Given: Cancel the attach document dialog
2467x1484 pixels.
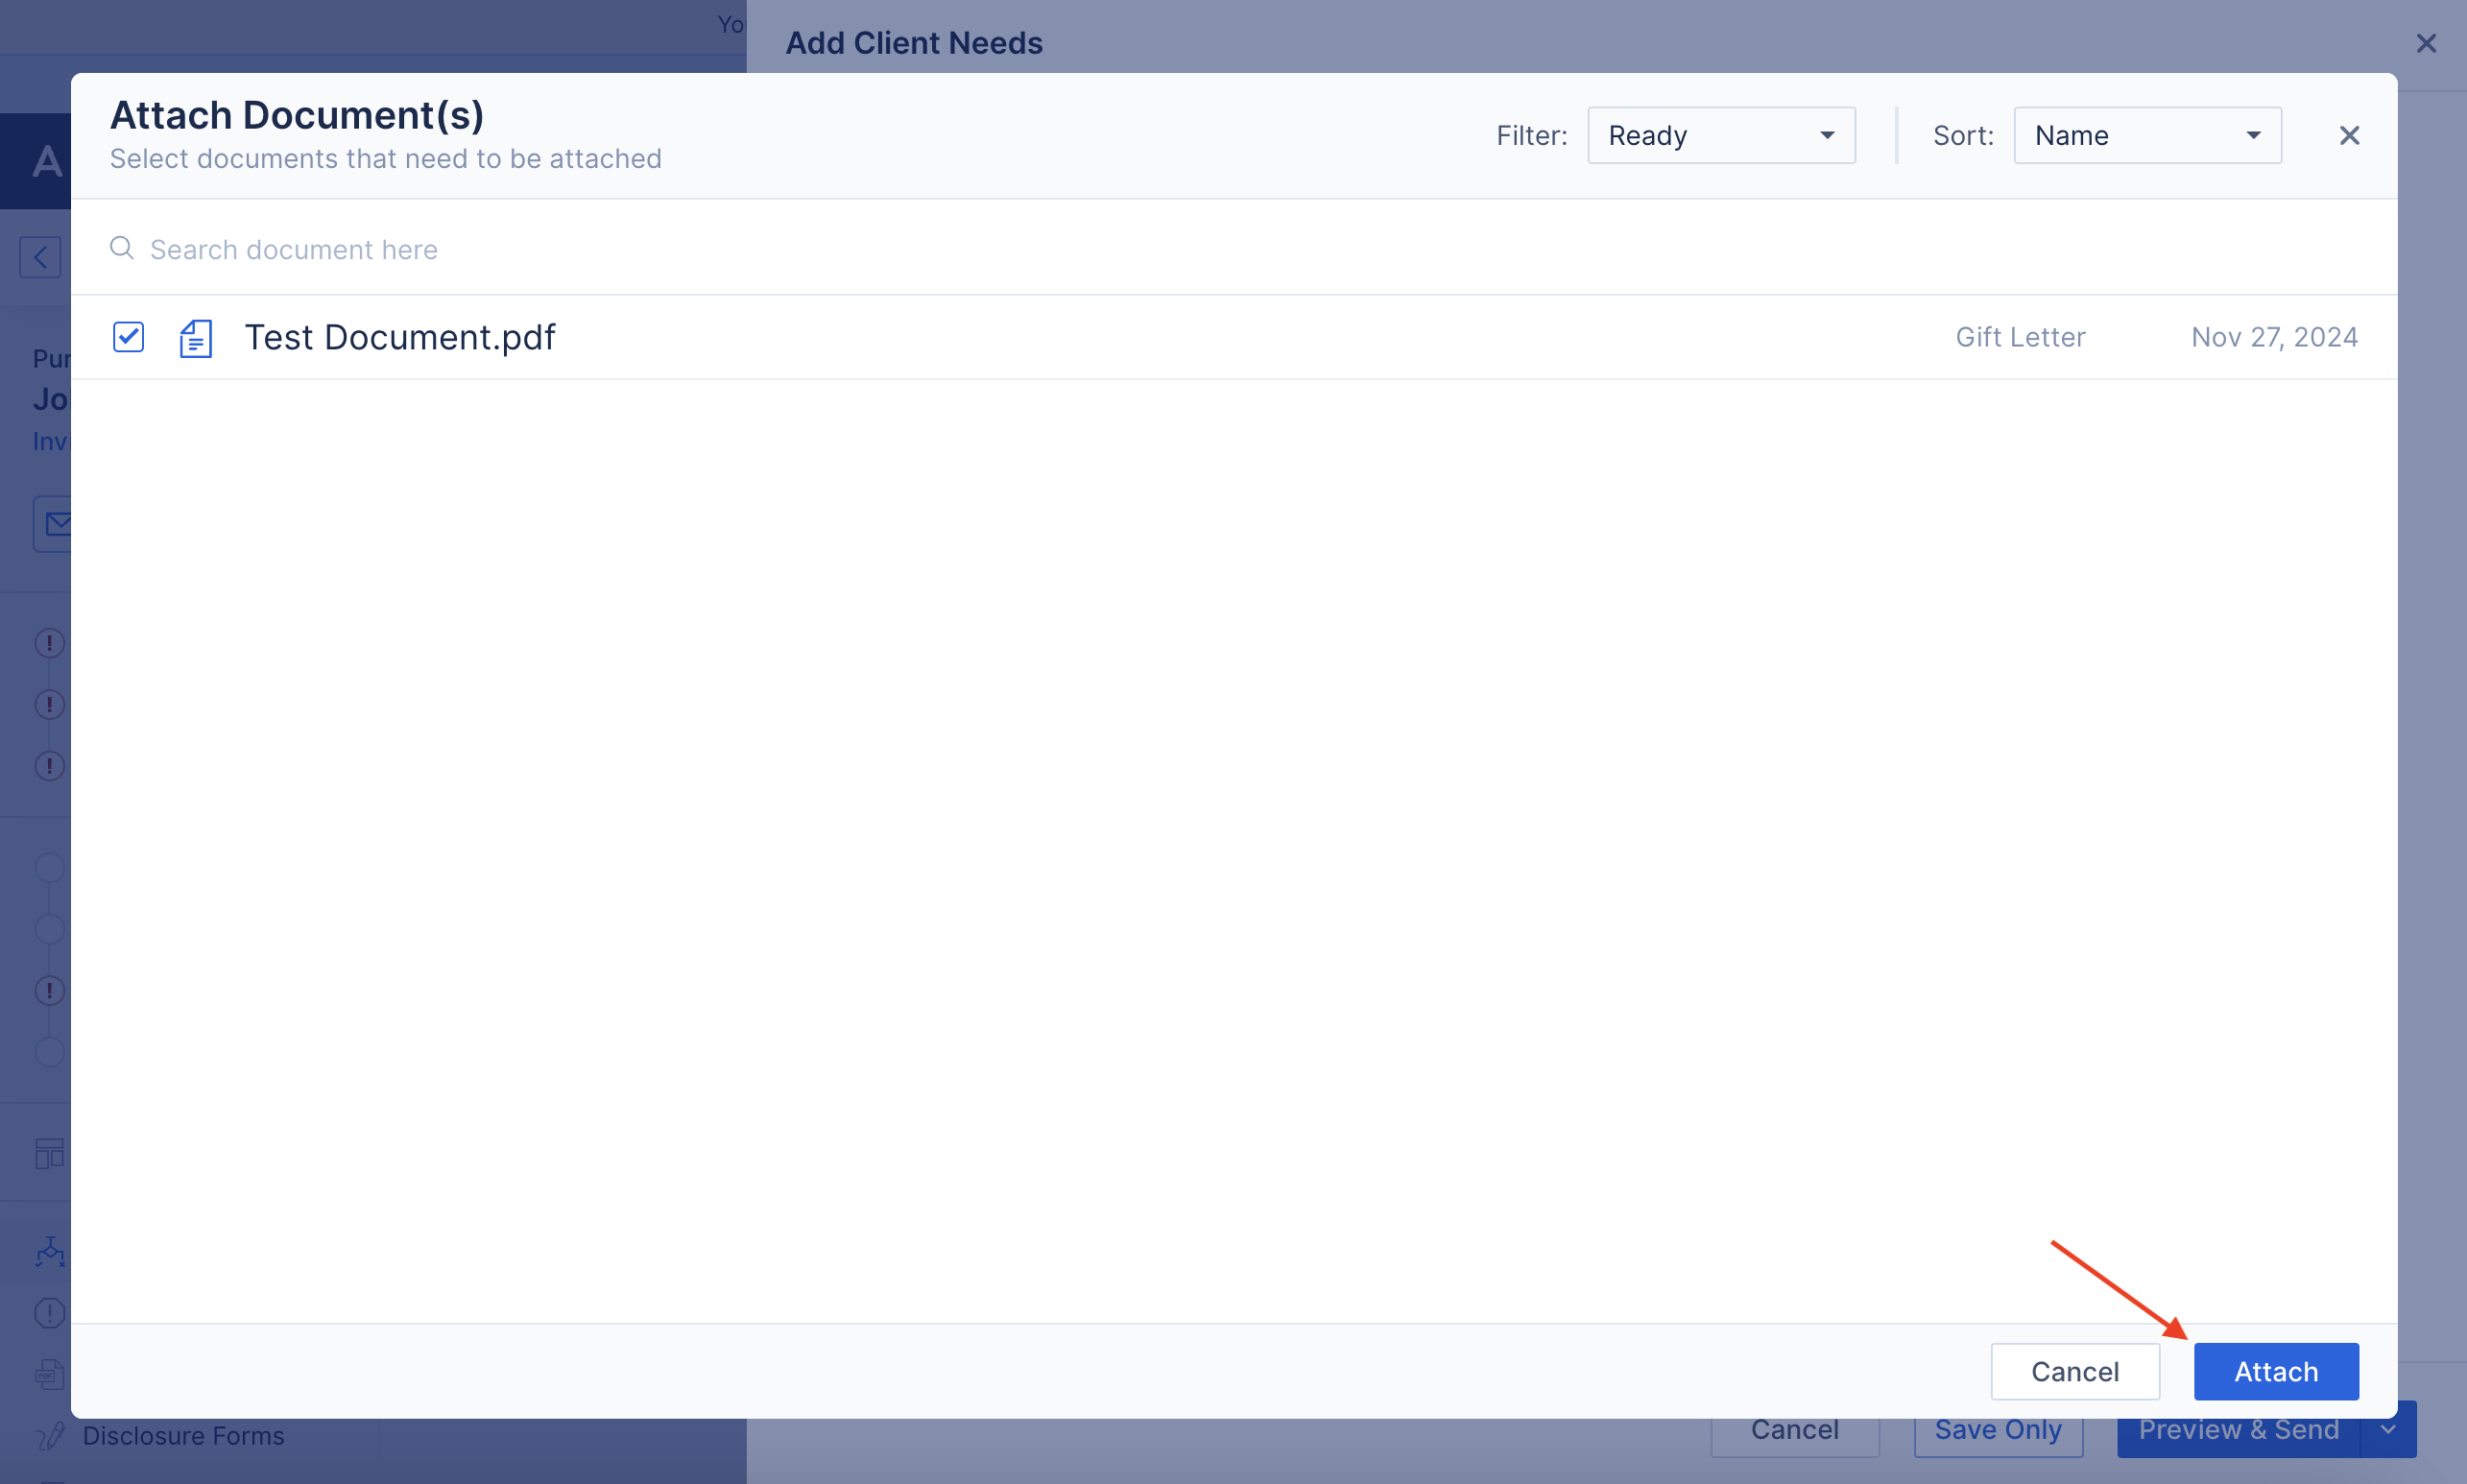Looking at the screenshot, I should click(2074, 1371).
